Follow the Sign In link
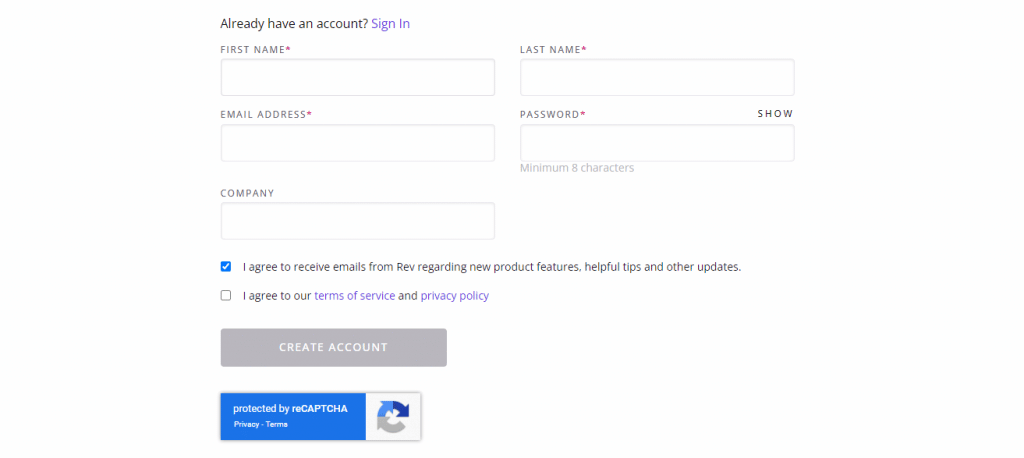 (x=391, y=24)
